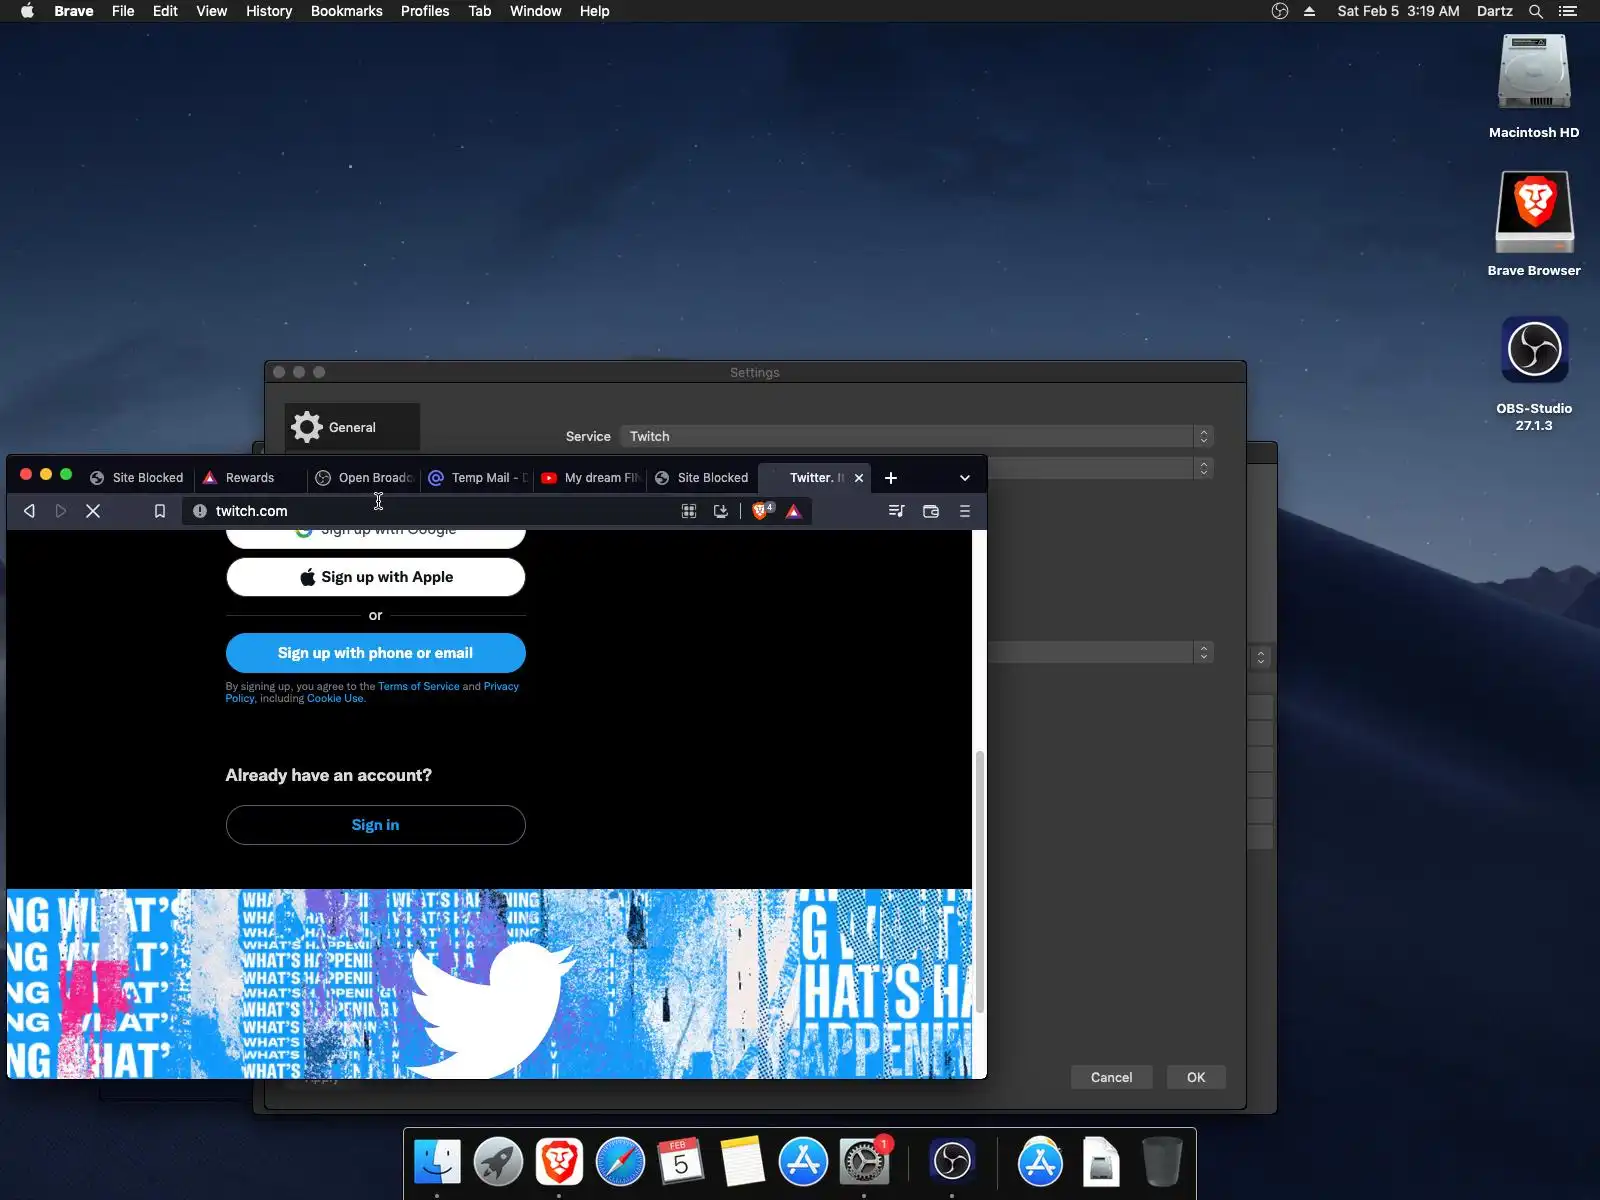The height and width of the screenshot is (1200, 1600).
Task: Open the Cookie Use link
Action: [335, 698]
